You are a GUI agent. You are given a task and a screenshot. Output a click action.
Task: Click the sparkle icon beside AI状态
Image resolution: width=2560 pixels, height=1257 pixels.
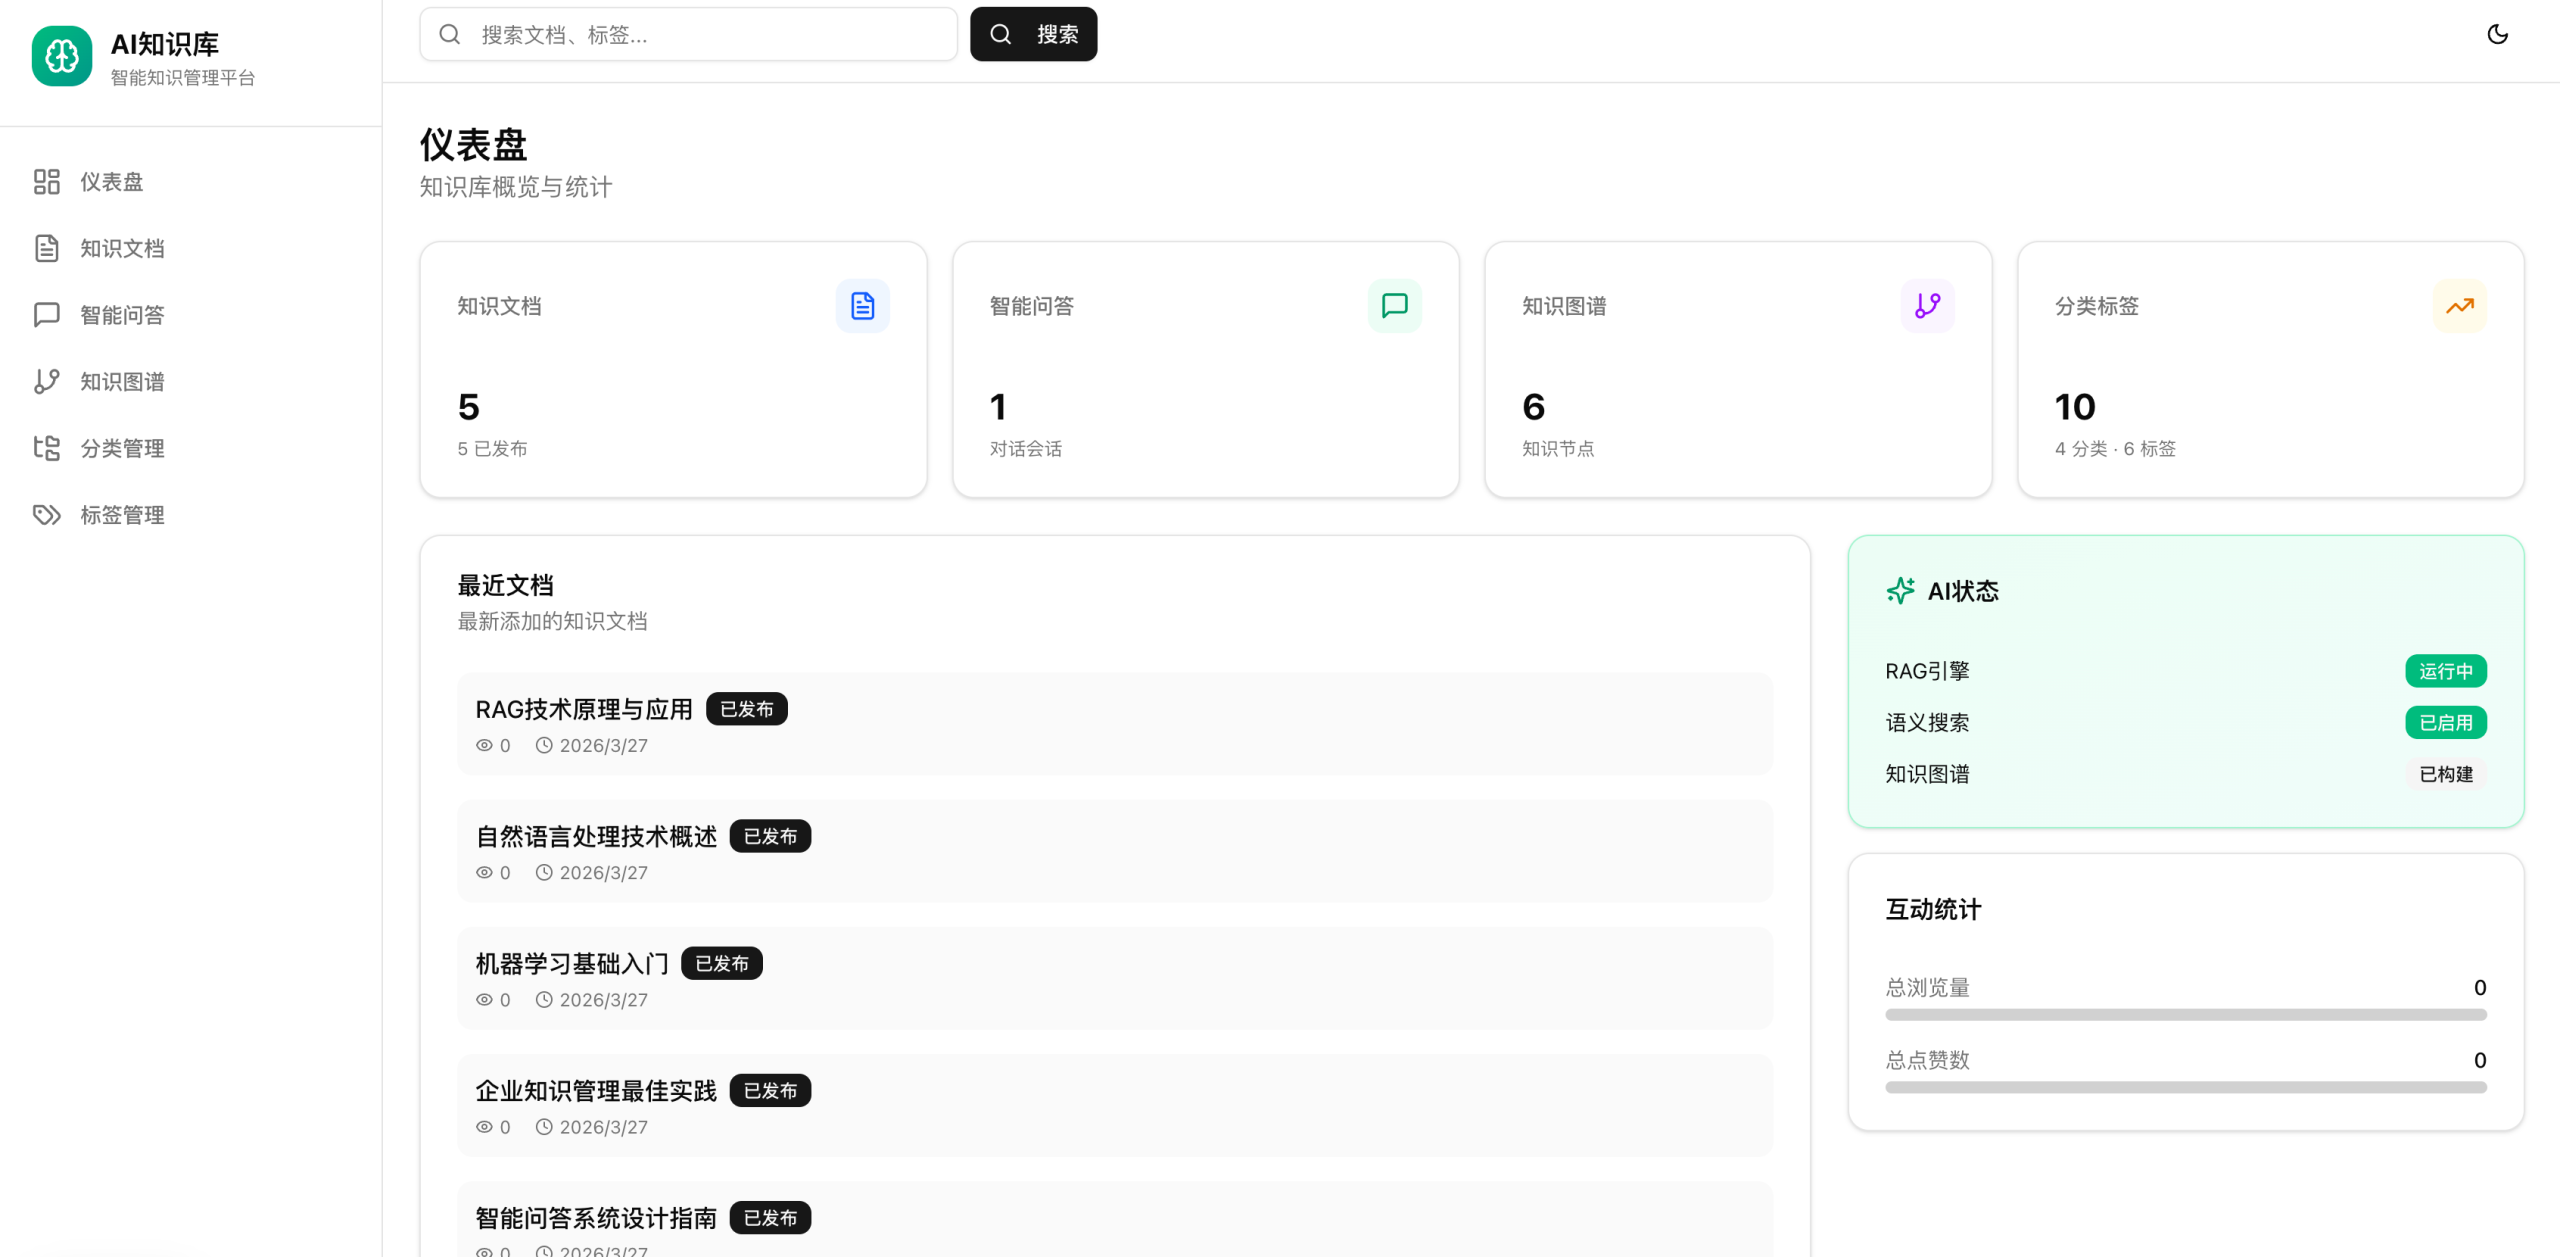(1900, 591)
